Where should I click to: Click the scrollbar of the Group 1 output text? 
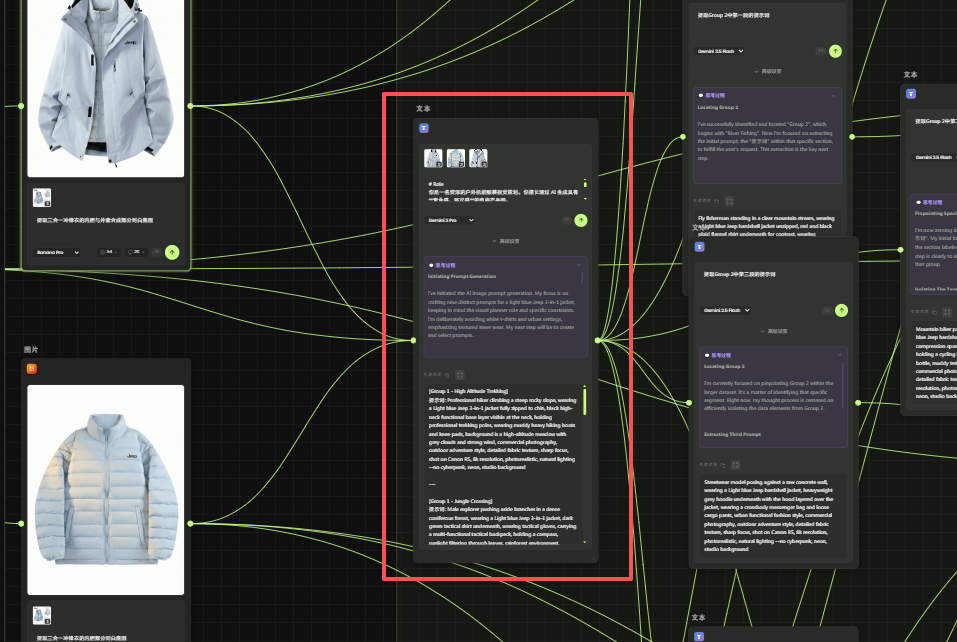coord(585,400)
